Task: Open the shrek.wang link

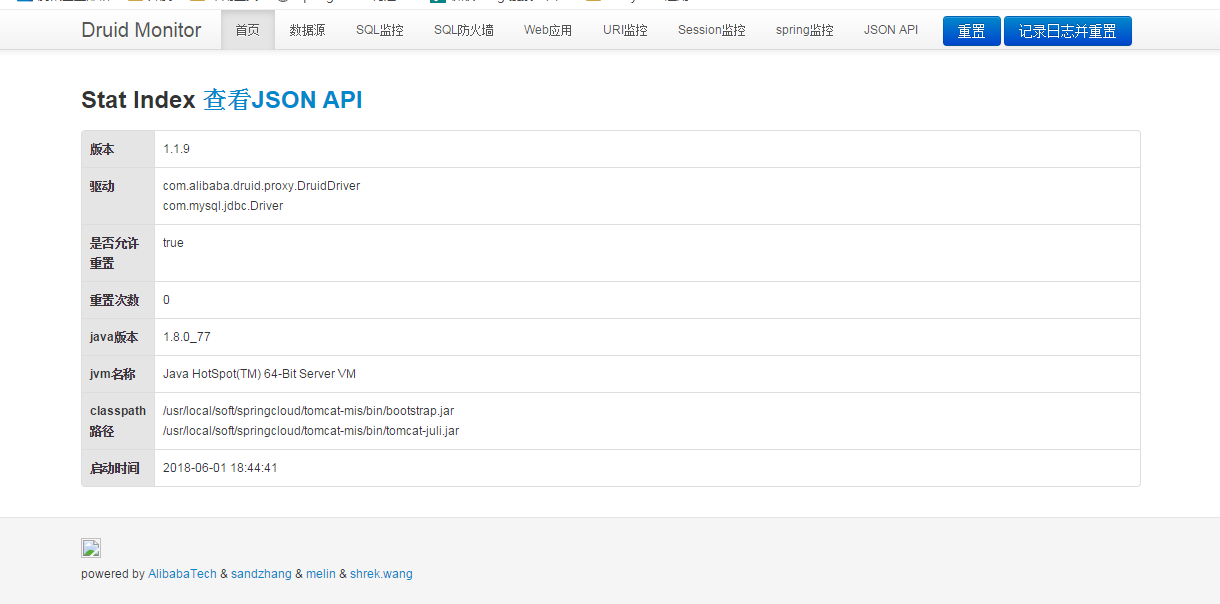Action: pos(381,574)
